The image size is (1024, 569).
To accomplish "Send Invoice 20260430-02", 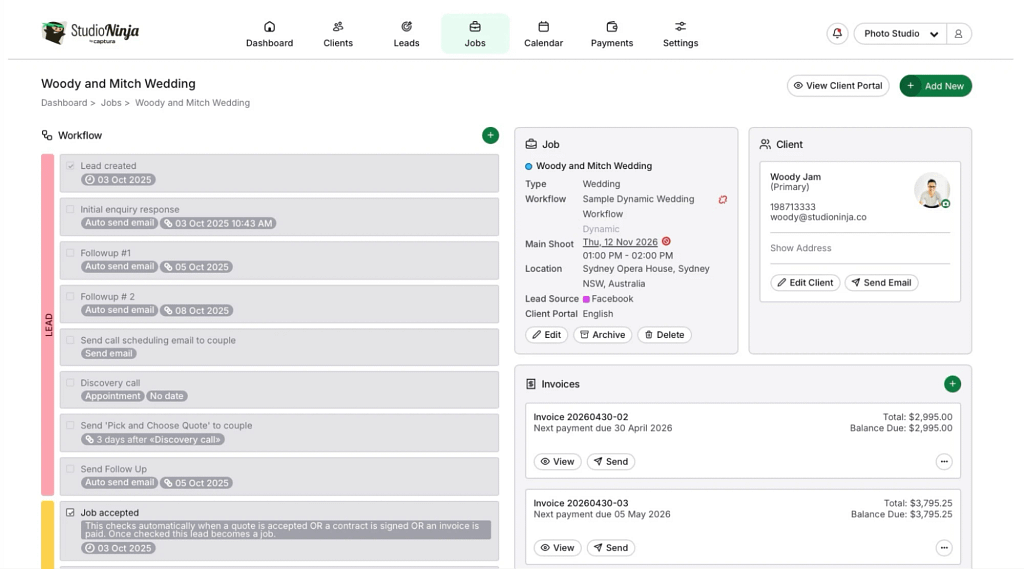I will [x=611, y=461].
